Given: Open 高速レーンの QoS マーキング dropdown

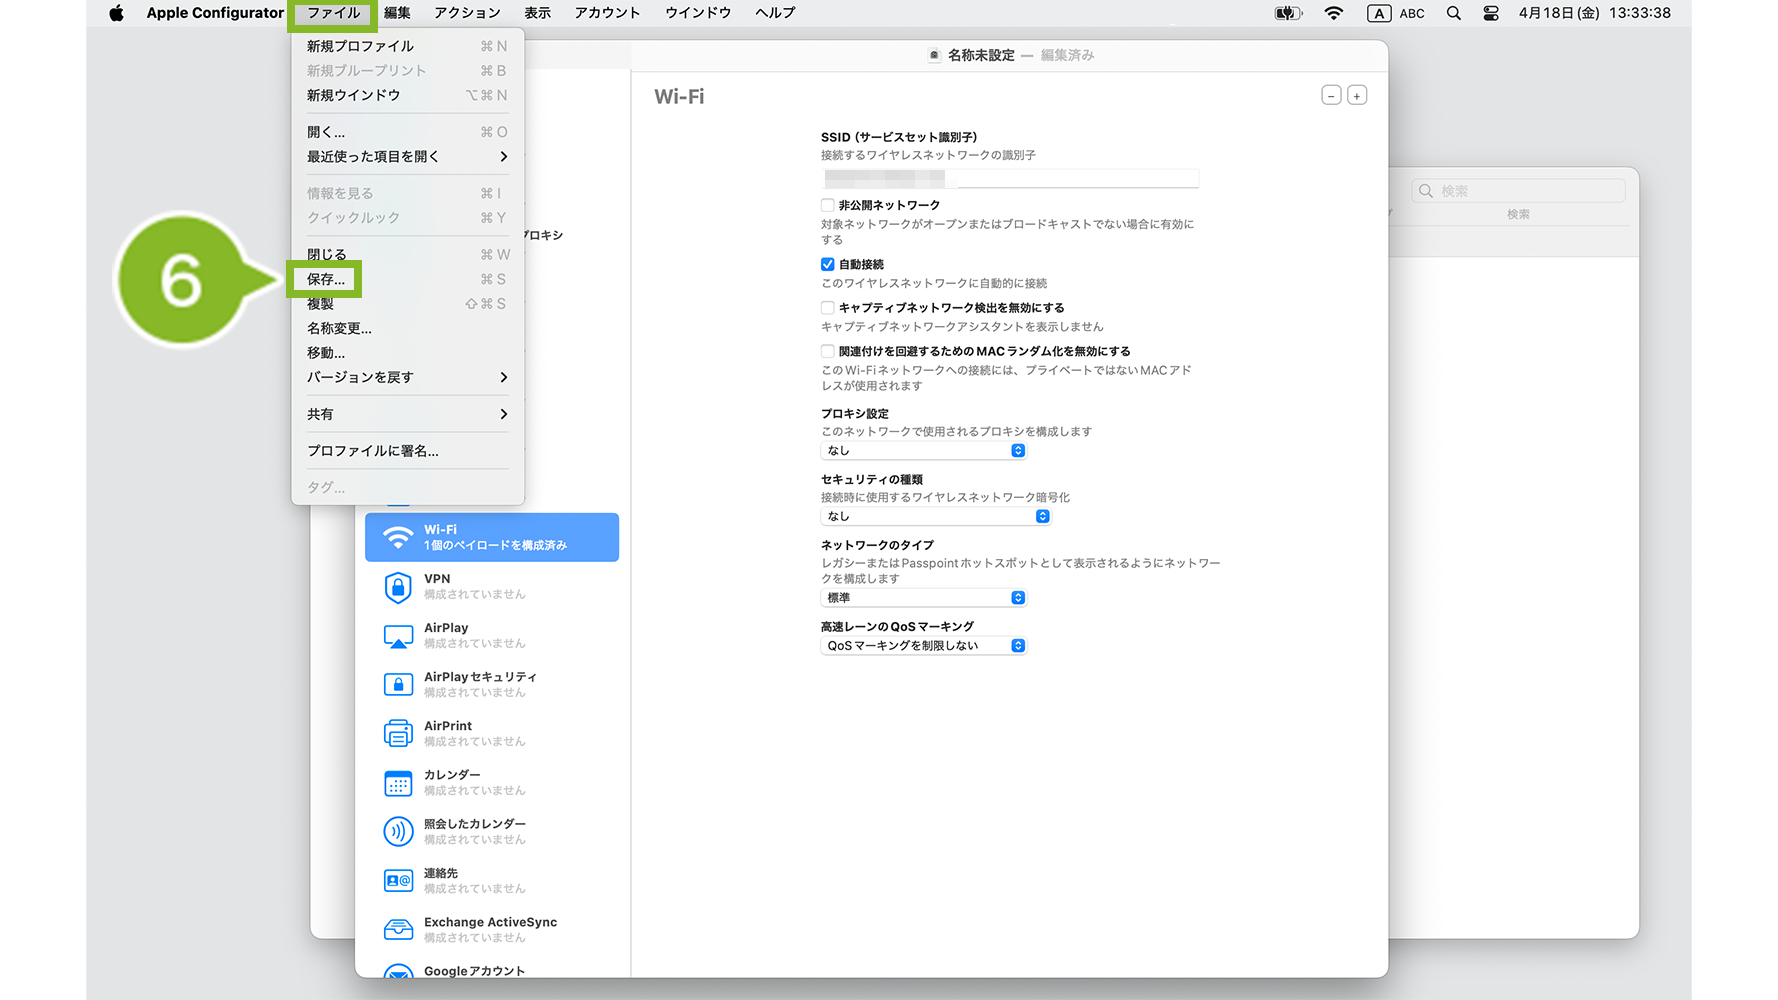Looking at the screenshot, I should (x=924, y=645).
